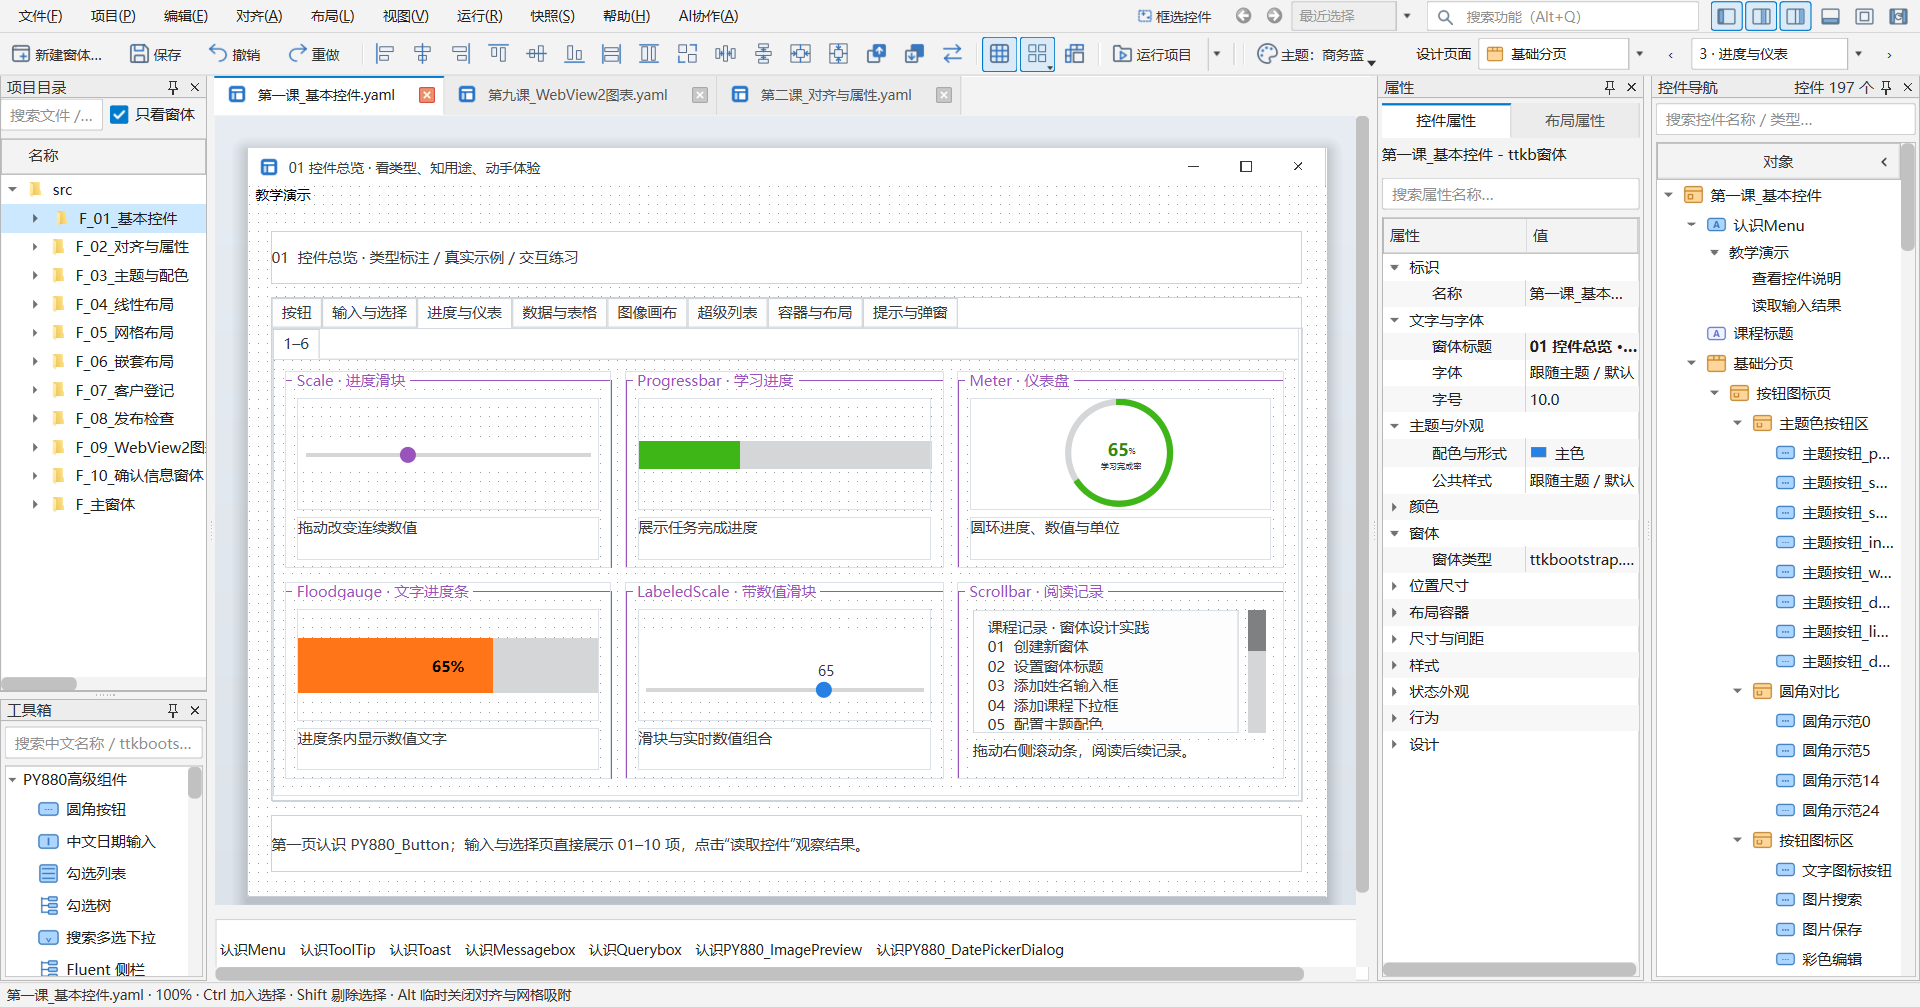Click the redo (重做) button

point(314,54)
